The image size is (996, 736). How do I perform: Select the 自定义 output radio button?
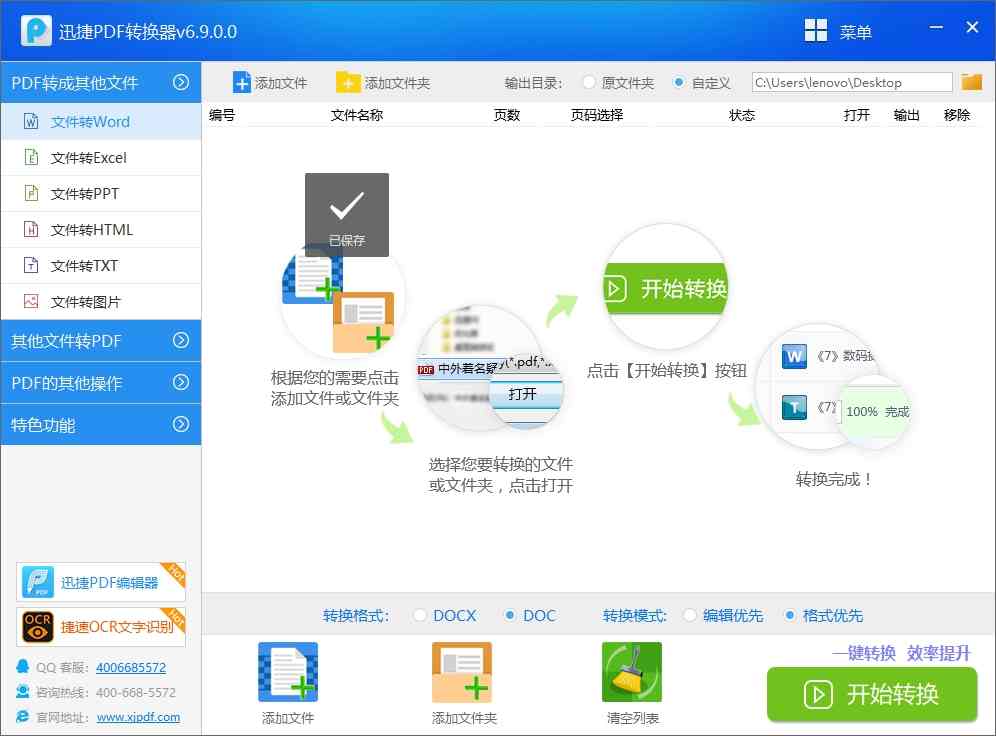(x=679, y=82)
